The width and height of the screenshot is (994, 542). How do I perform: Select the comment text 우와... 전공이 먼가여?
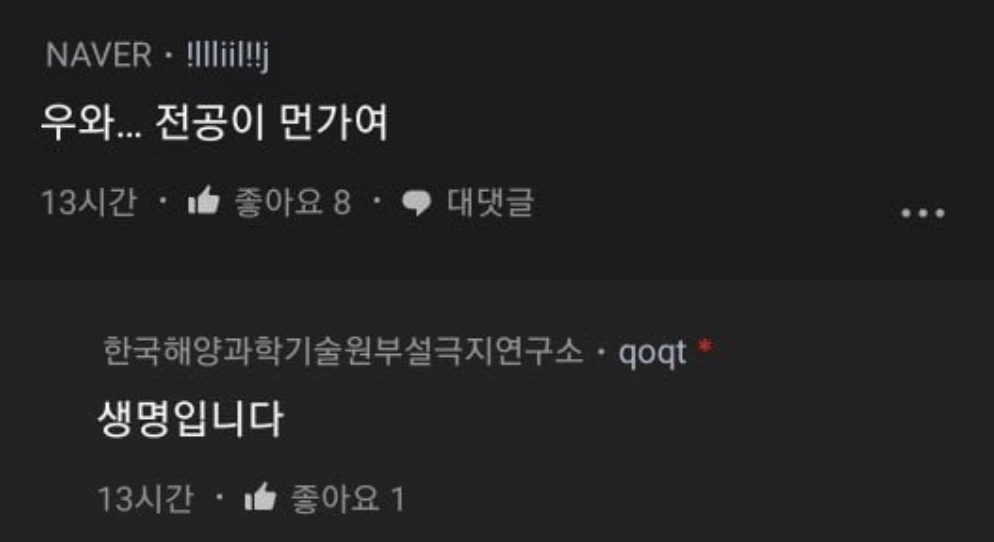(x=214, y=122)
